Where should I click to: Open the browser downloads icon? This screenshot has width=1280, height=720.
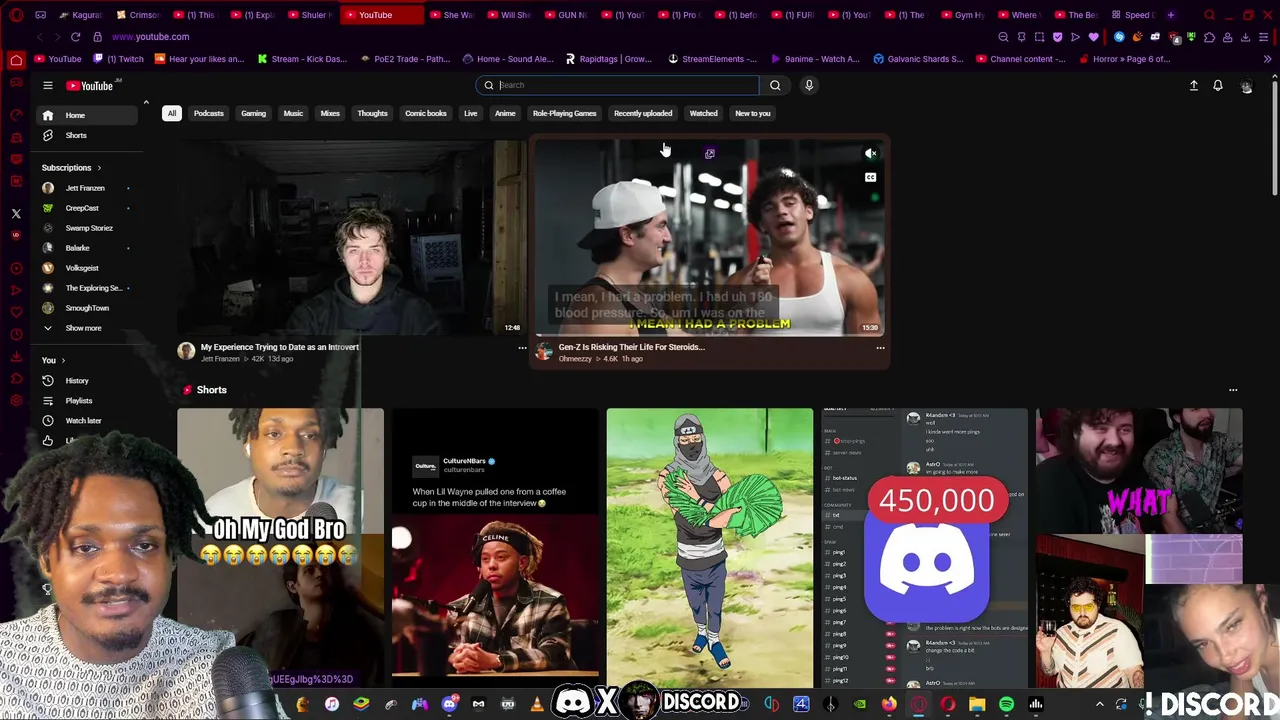coord(1245,37)
